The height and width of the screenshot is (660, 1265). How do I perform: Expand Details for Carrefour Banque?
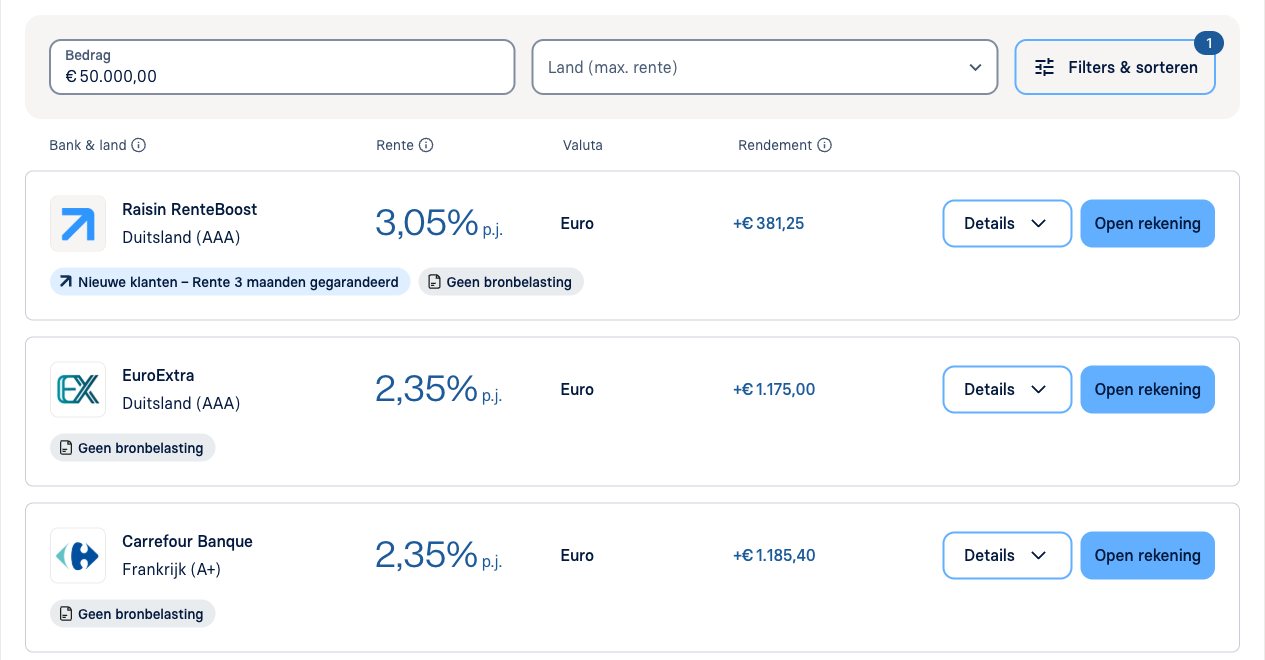1007,555
